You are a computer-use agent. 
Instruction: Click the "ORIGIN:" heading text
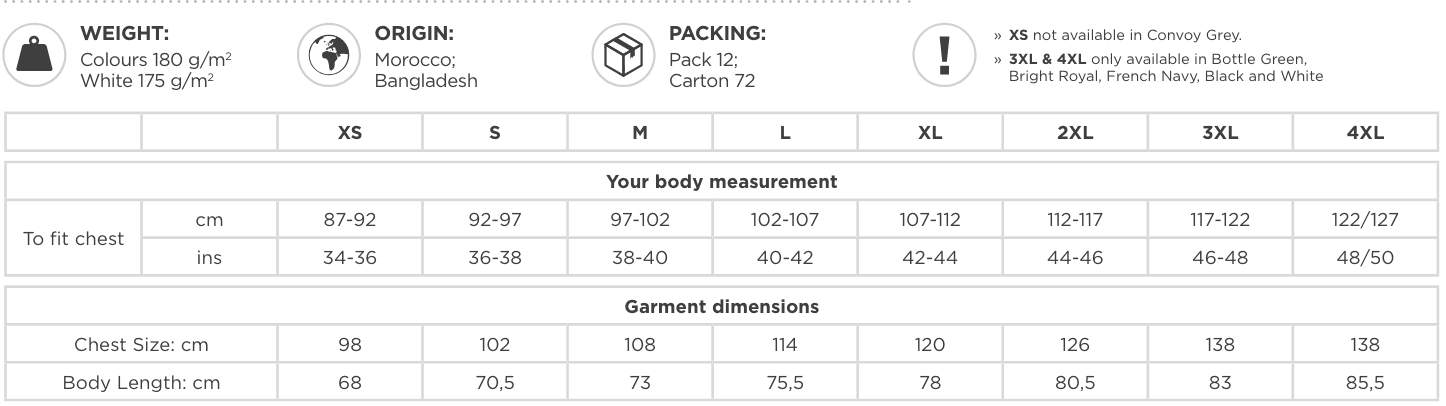[414, 33]
